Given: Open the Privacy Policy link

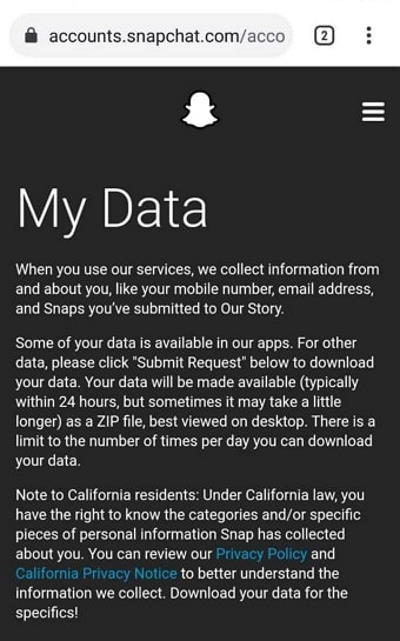Looking at the screenshot, I should tap(261, 554).
